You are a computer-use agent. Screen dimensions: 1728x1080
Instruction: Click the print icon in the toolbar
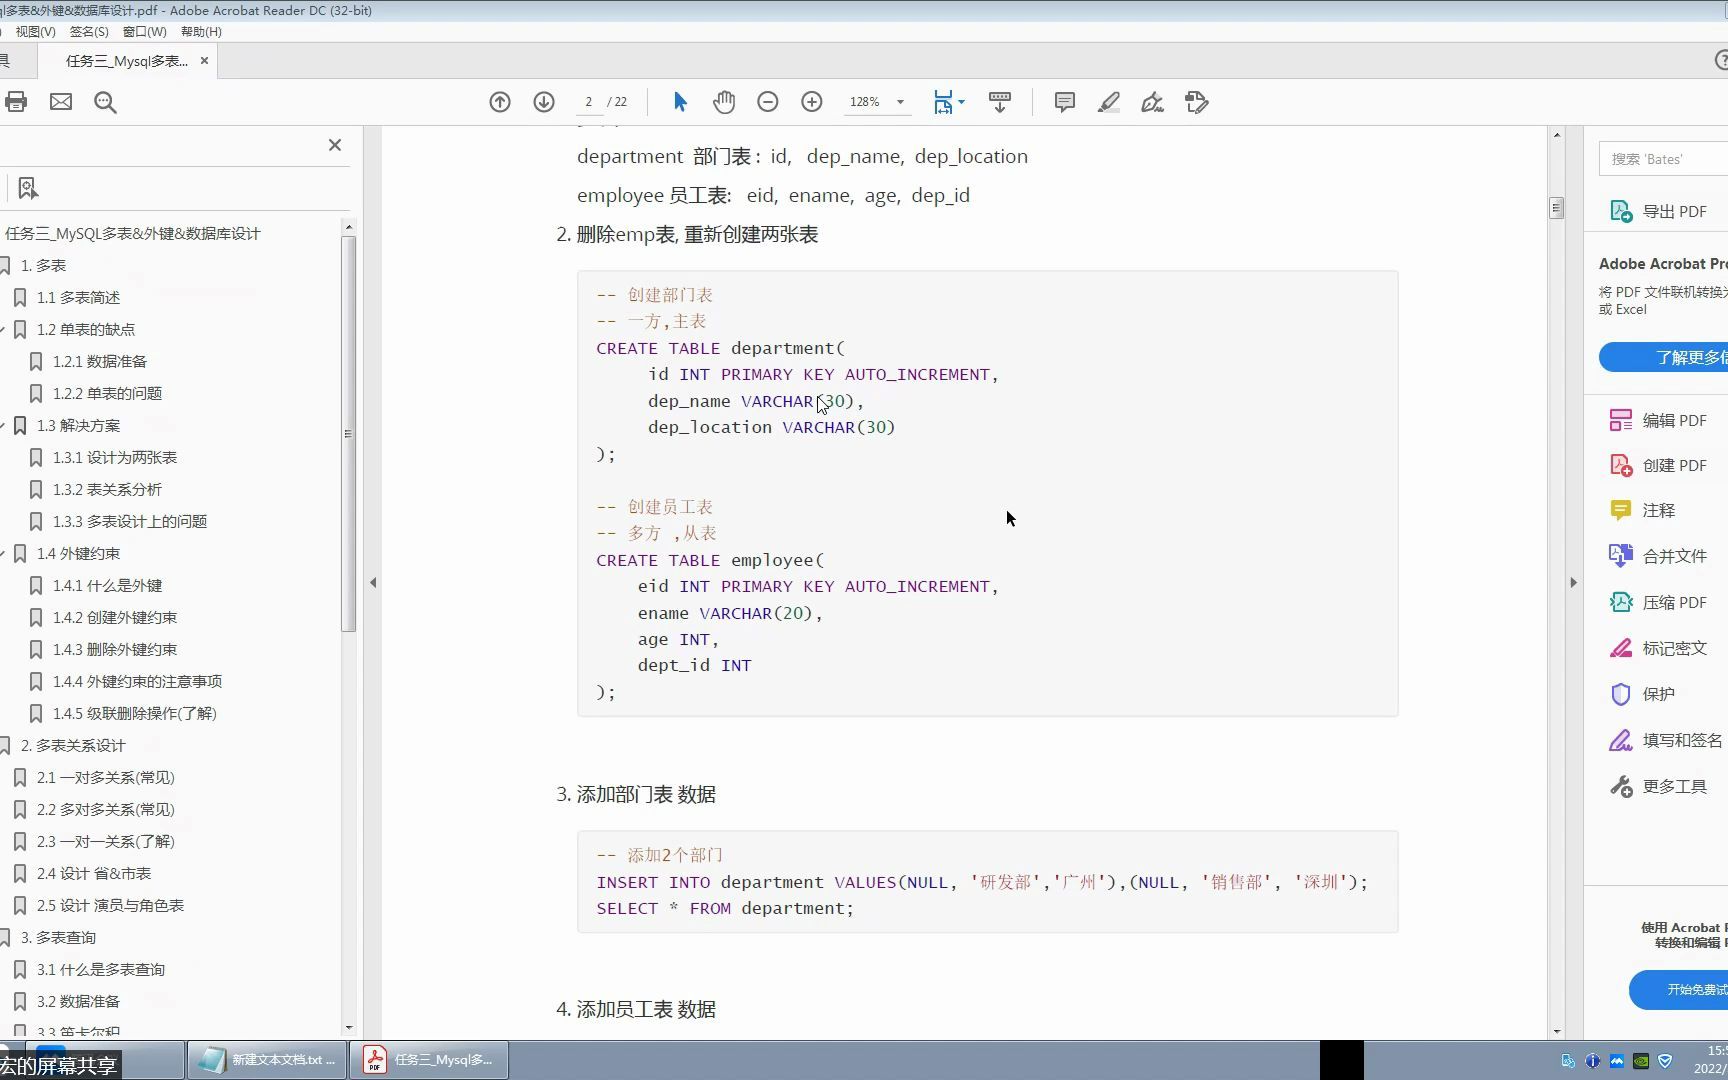coord(15,102)
